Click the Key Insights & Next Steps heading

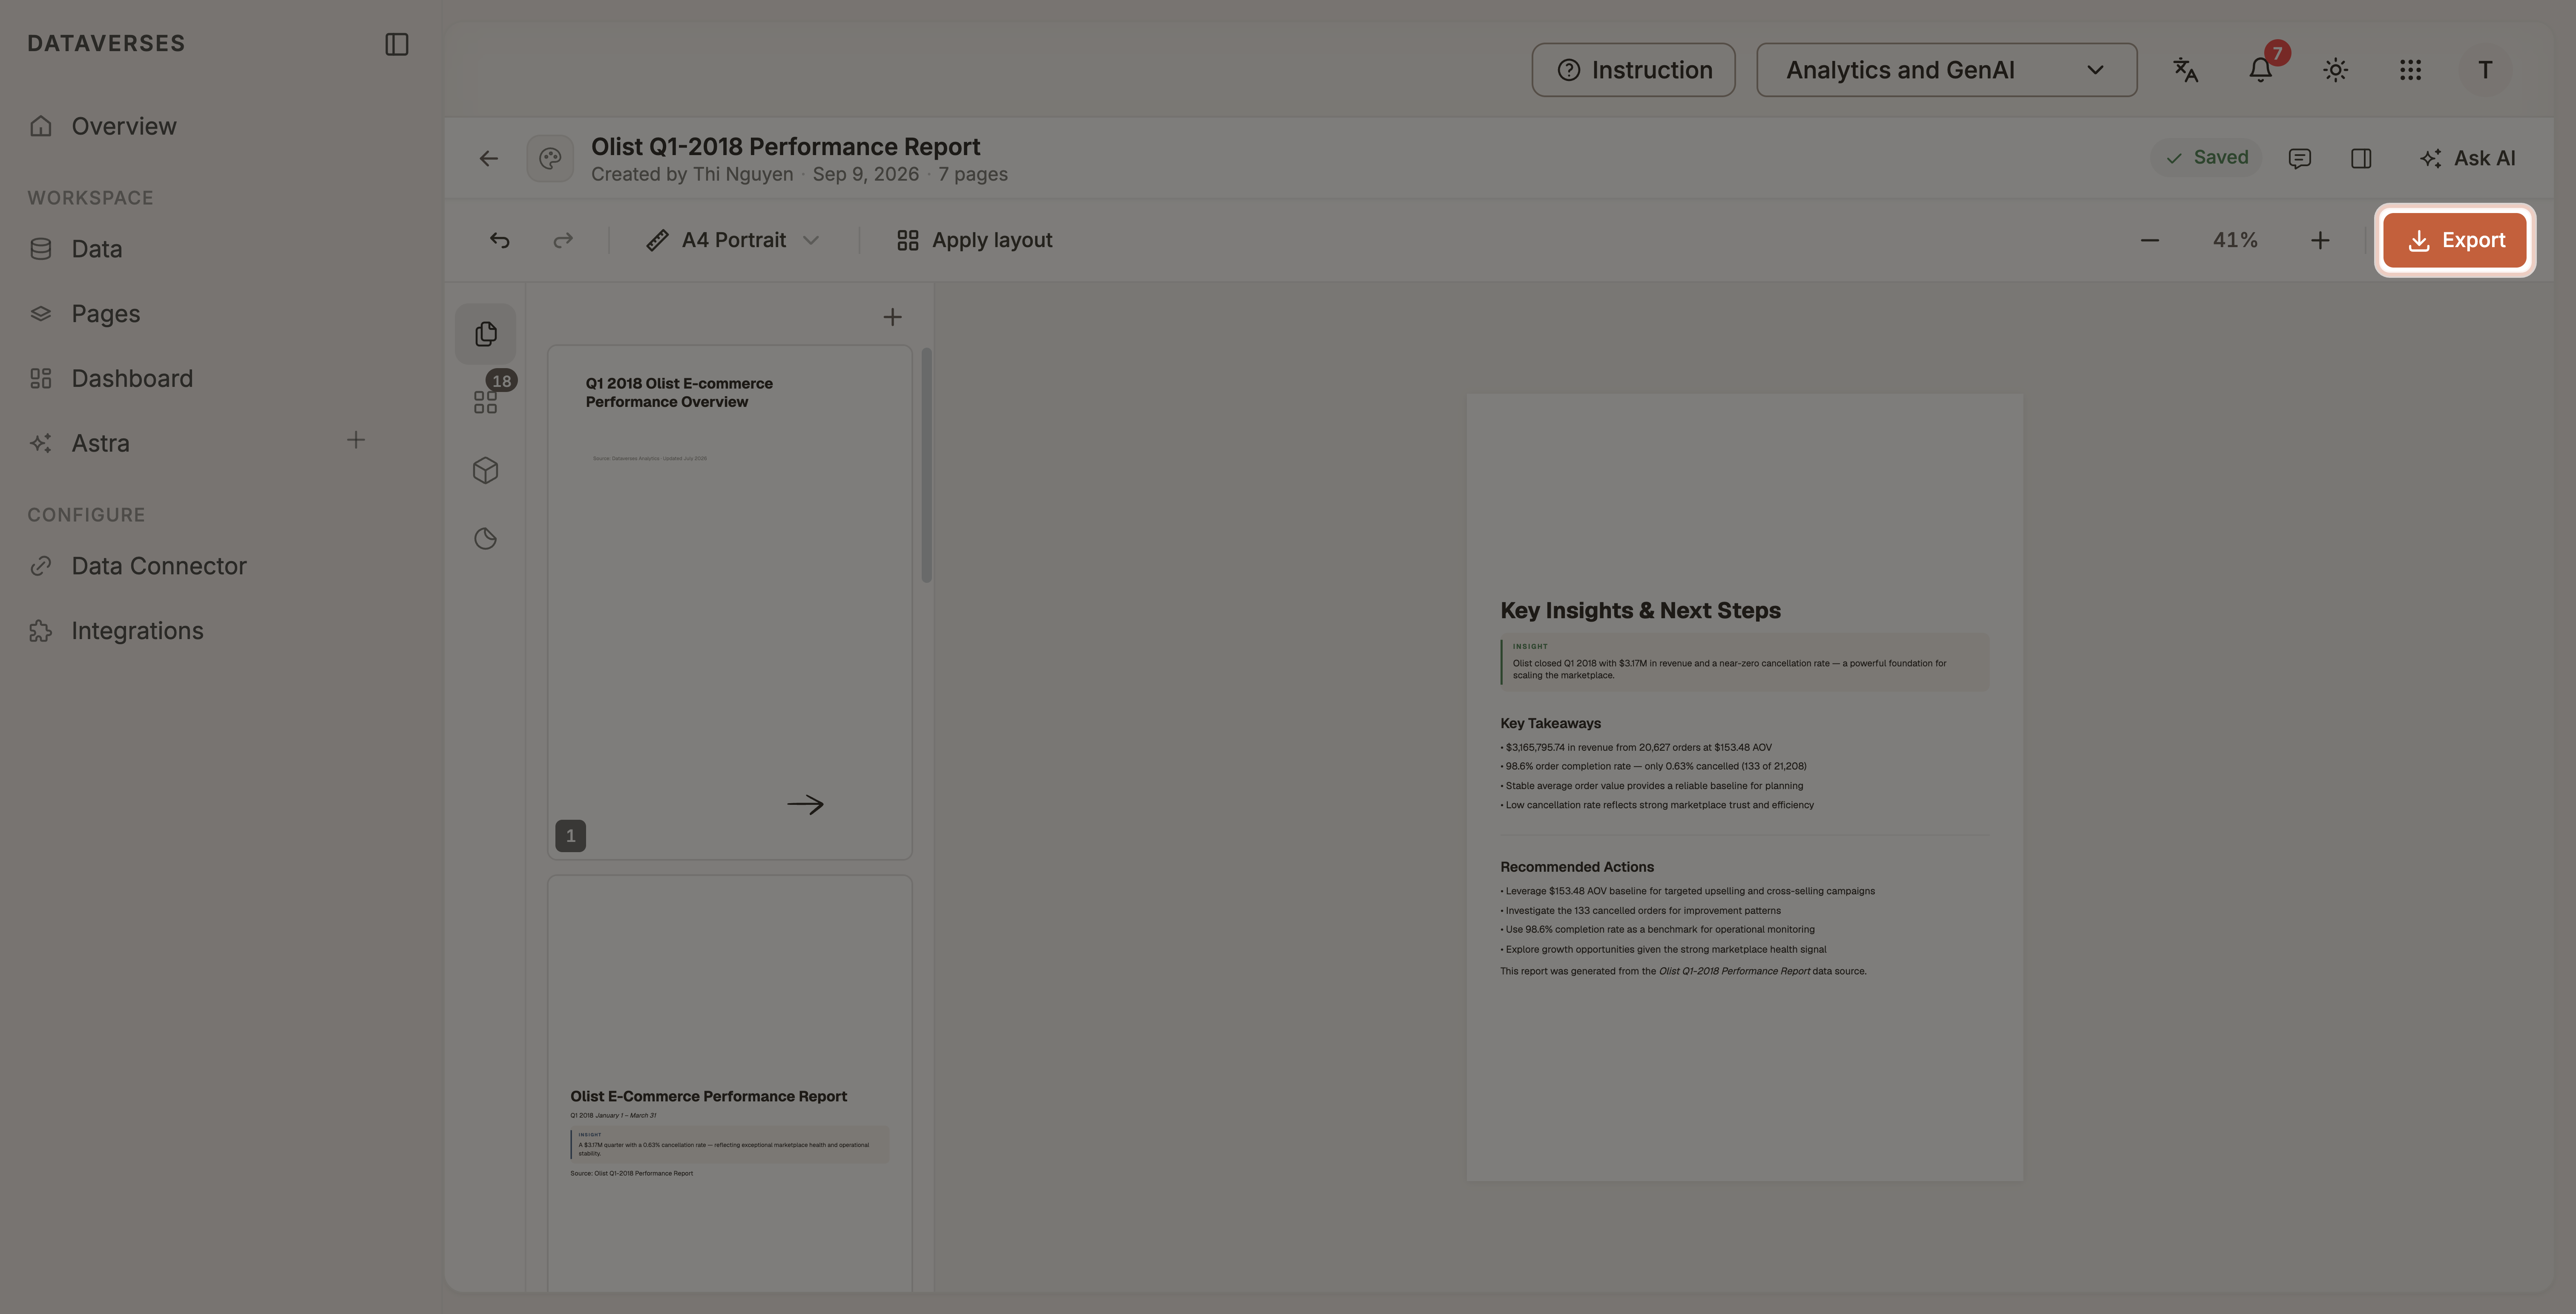click(x=1640, y=610)
